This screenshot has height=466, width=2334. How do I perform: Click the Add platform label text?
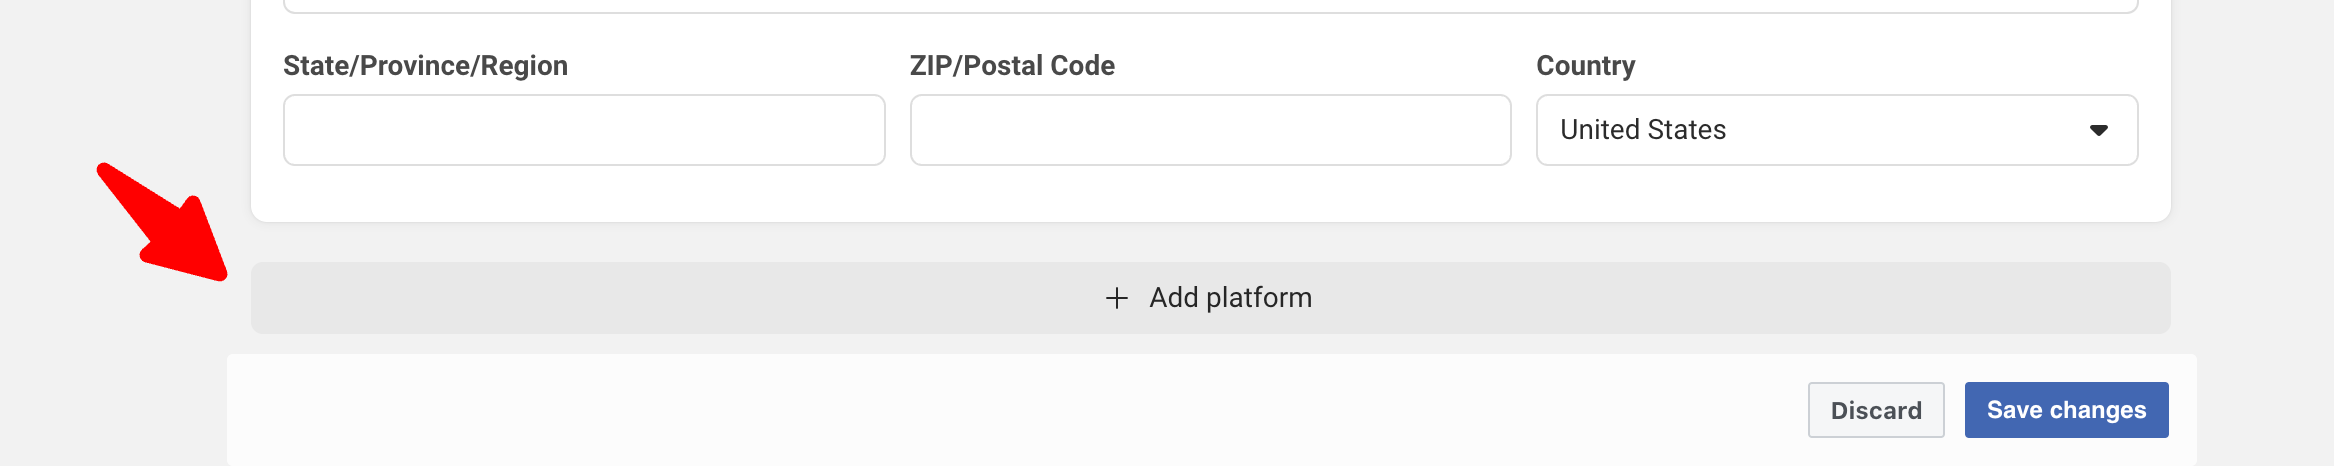click(1230, 298)
